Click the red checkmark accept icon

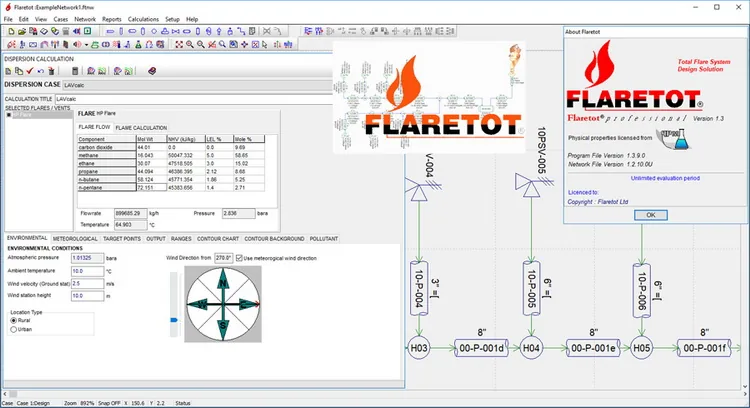tap(30, 71)
